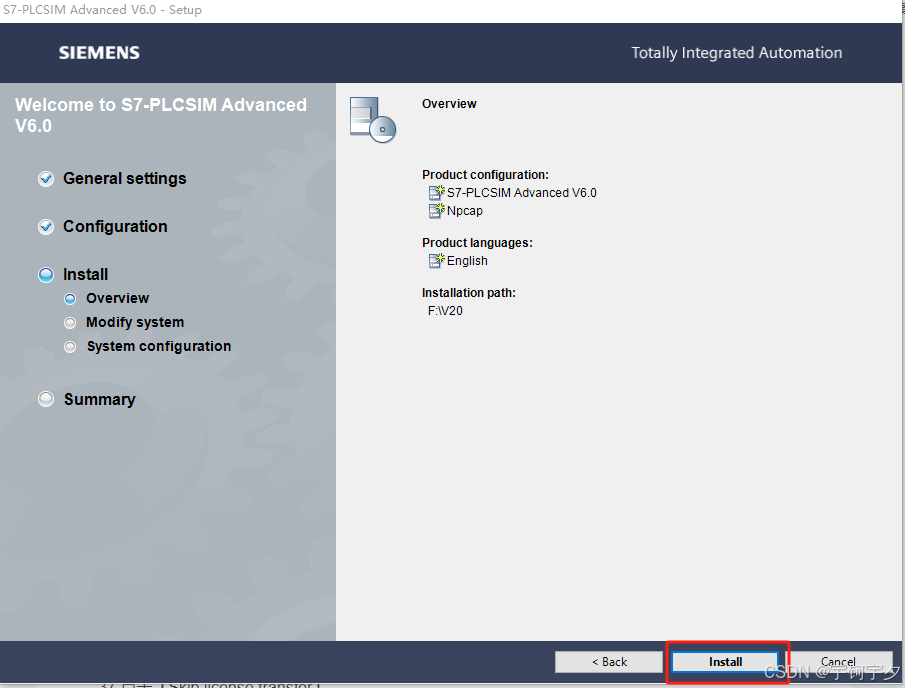Click the S7-PLCSIM Advanced V6.0 product entry
905x688 pixels.
click(522, 193)
